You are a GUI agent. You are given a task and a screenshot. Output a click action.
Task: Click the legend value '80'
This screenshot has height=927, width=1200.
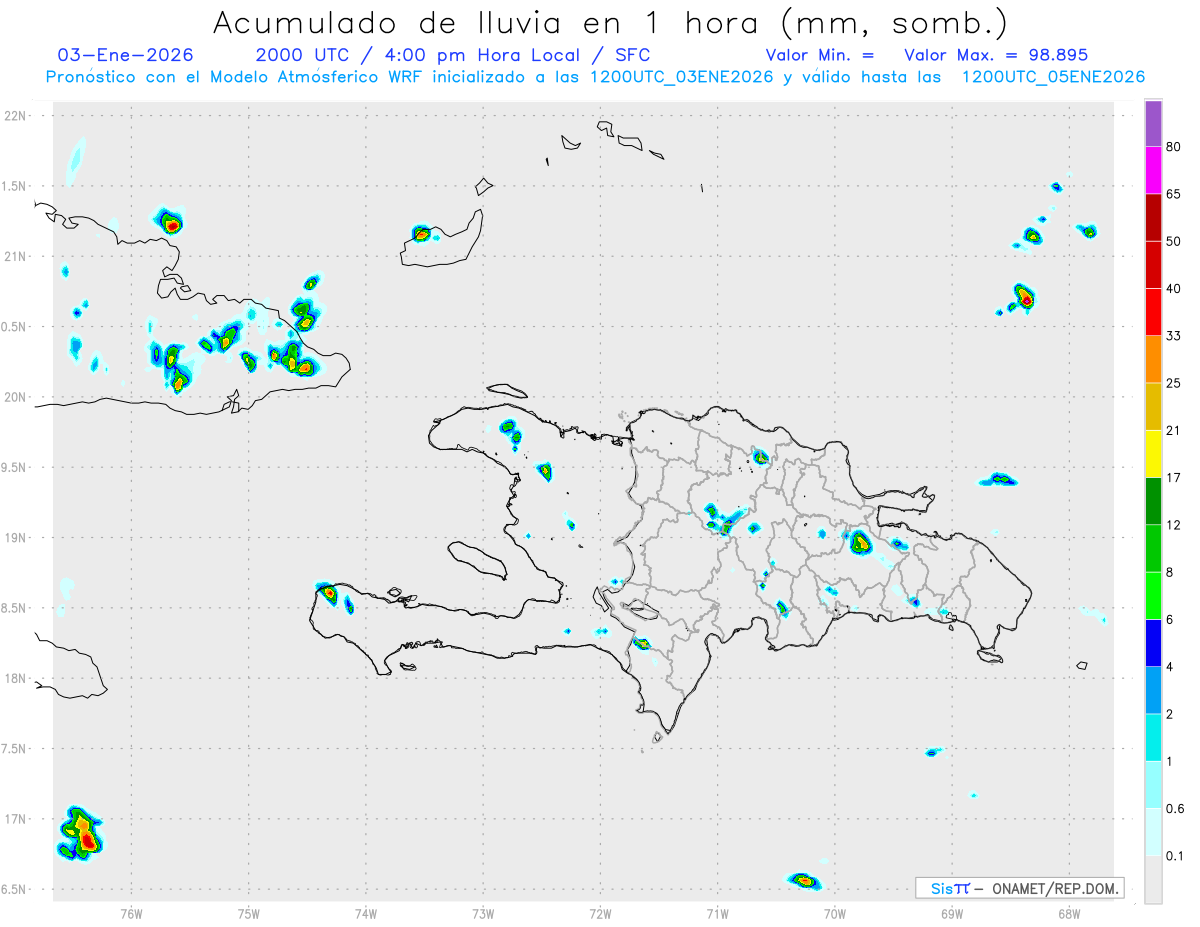[1173, 147]
